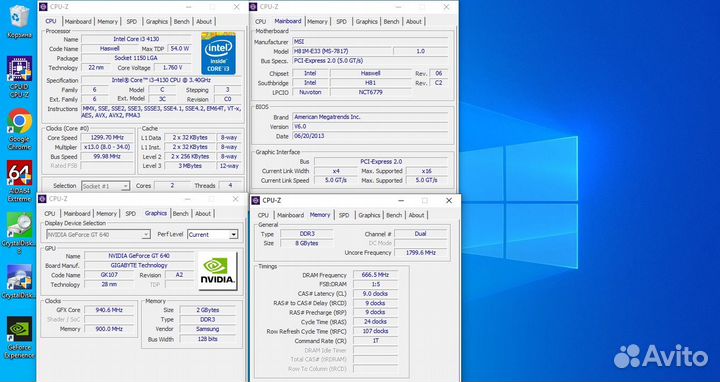This screenshot has height=382, width=720.
Task: Open SPD tab in Graphics window
Action: (131, 214)
